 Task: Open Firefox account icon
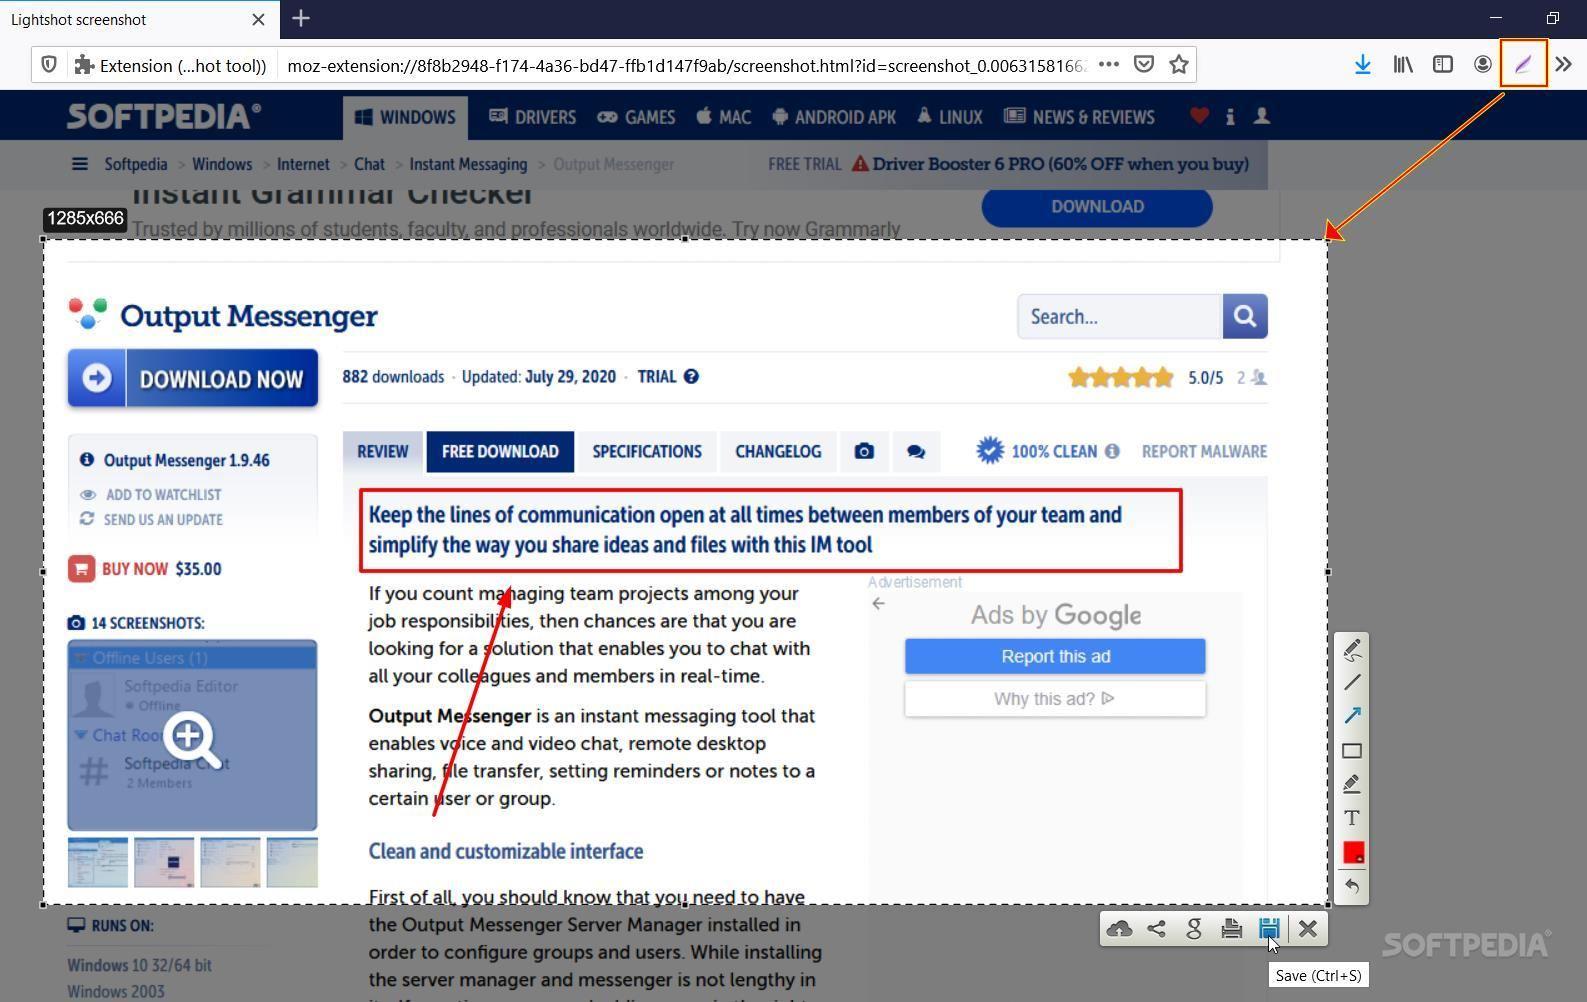click(1483, 64)
